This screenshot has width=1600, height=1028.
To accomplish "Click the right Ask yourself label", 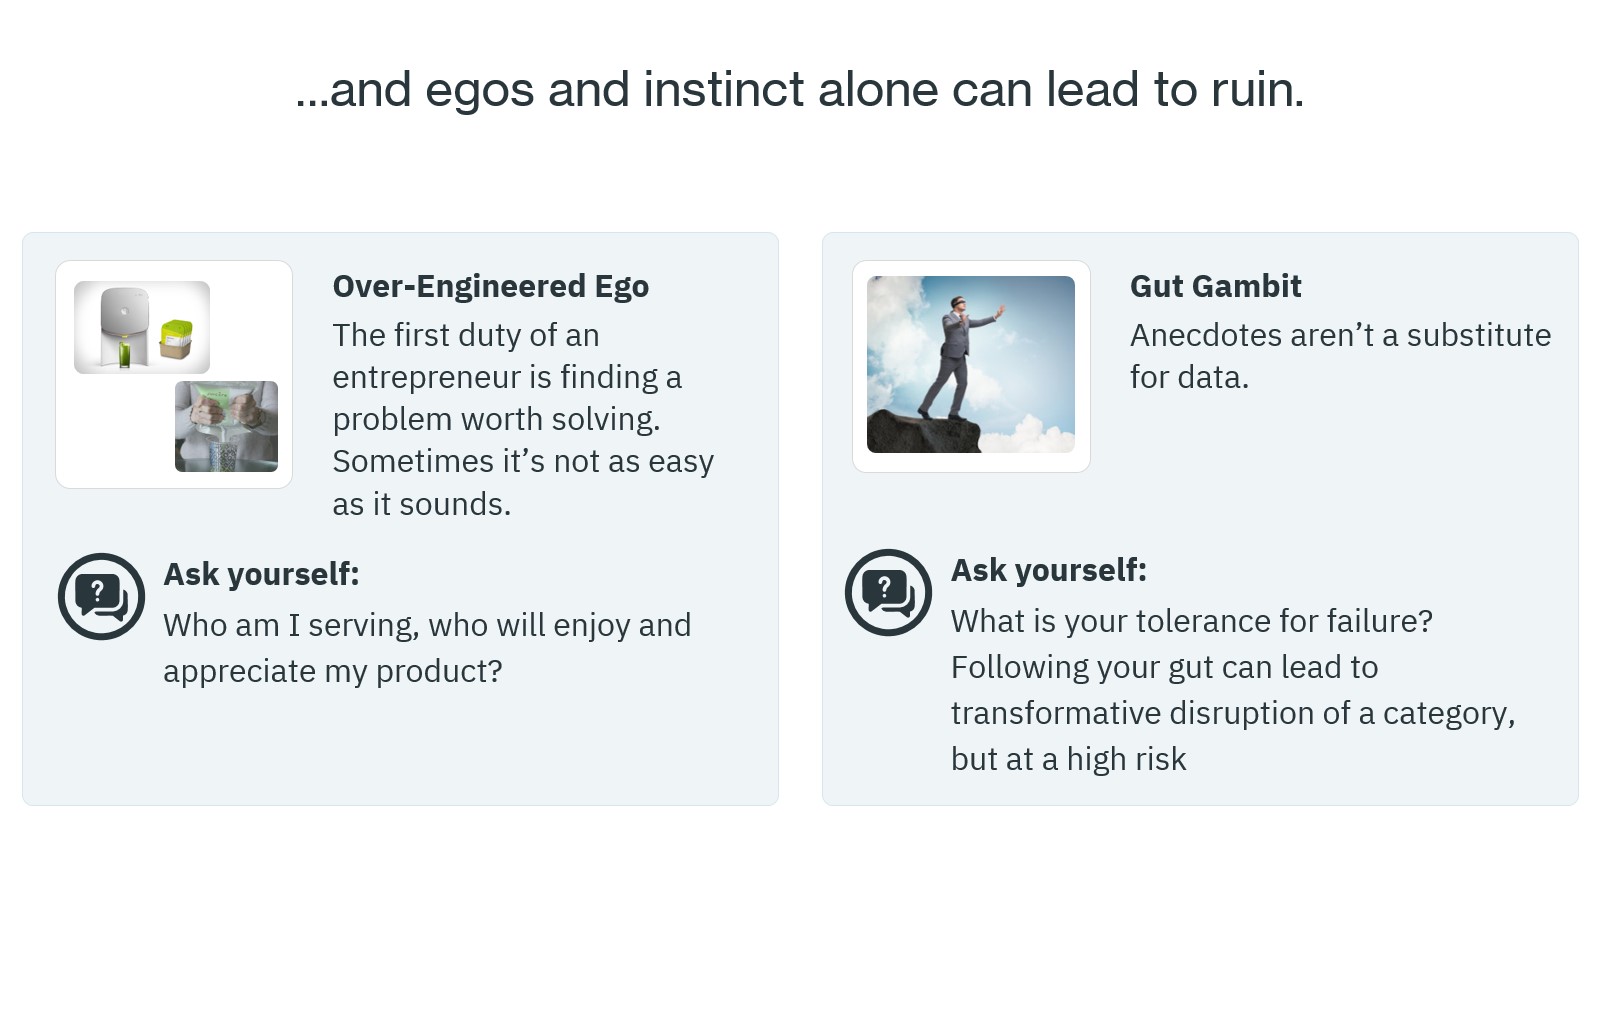I will (x=1049, y=570).
